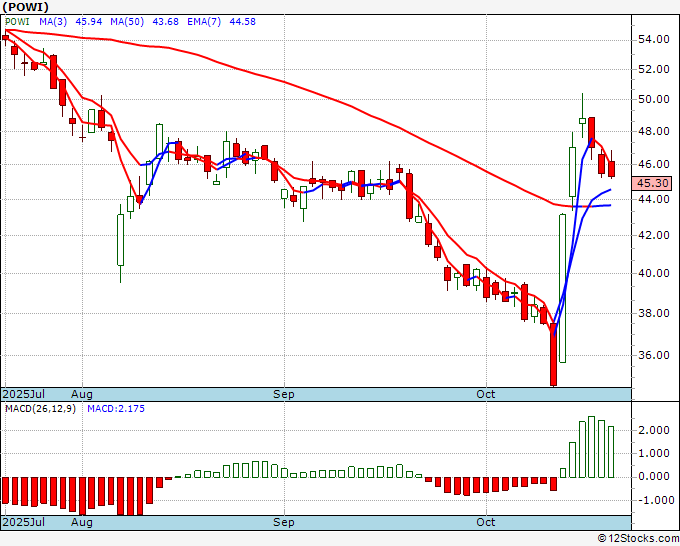This screenshot has height=546, width=680.
Task: Click the 38.00 price axis label
Action: click(x=654, y=313)
